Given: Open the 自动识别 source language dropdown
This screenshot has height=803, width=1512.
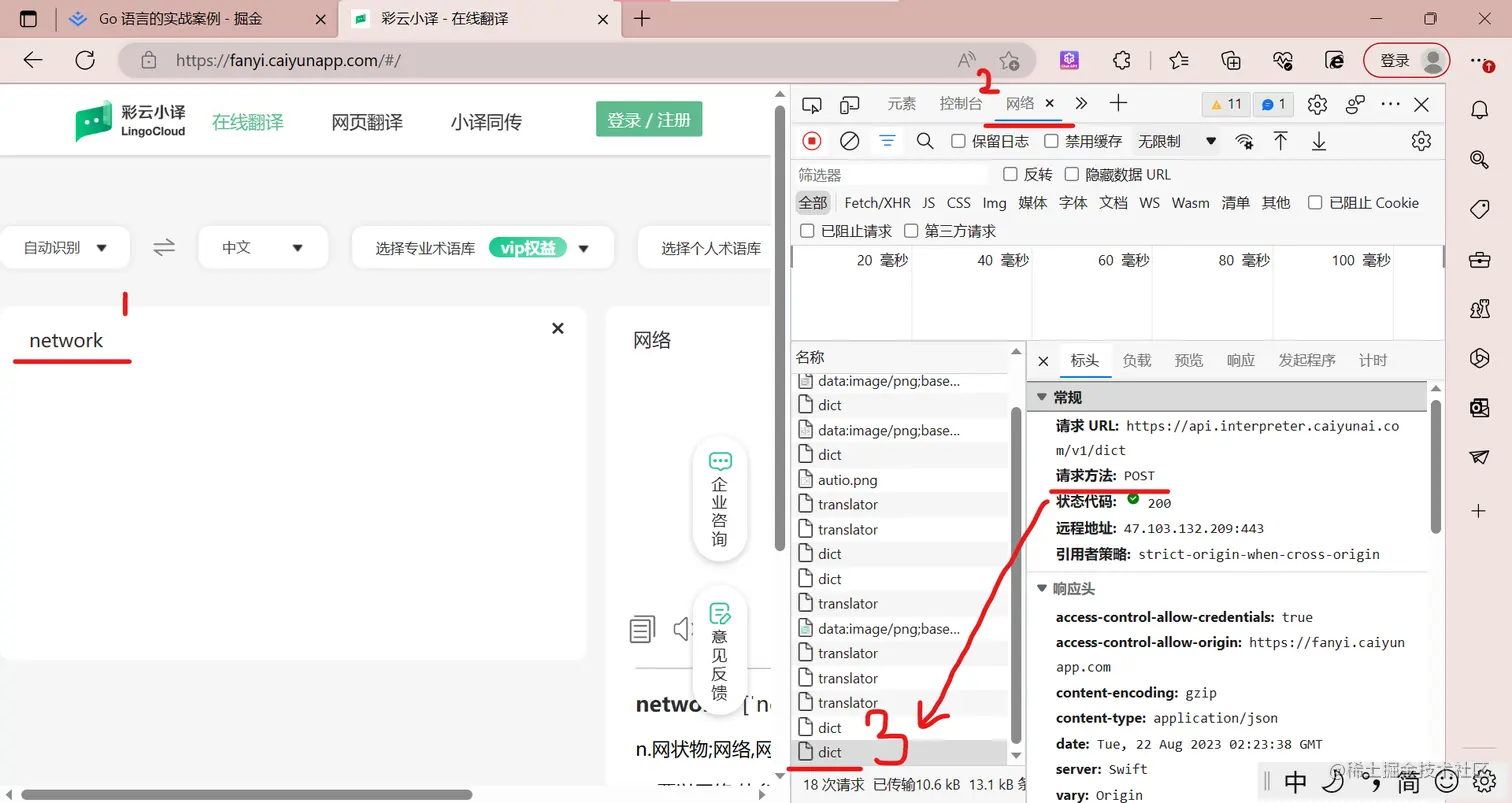Looking at the screenshot, I should (x=65, y=247).
